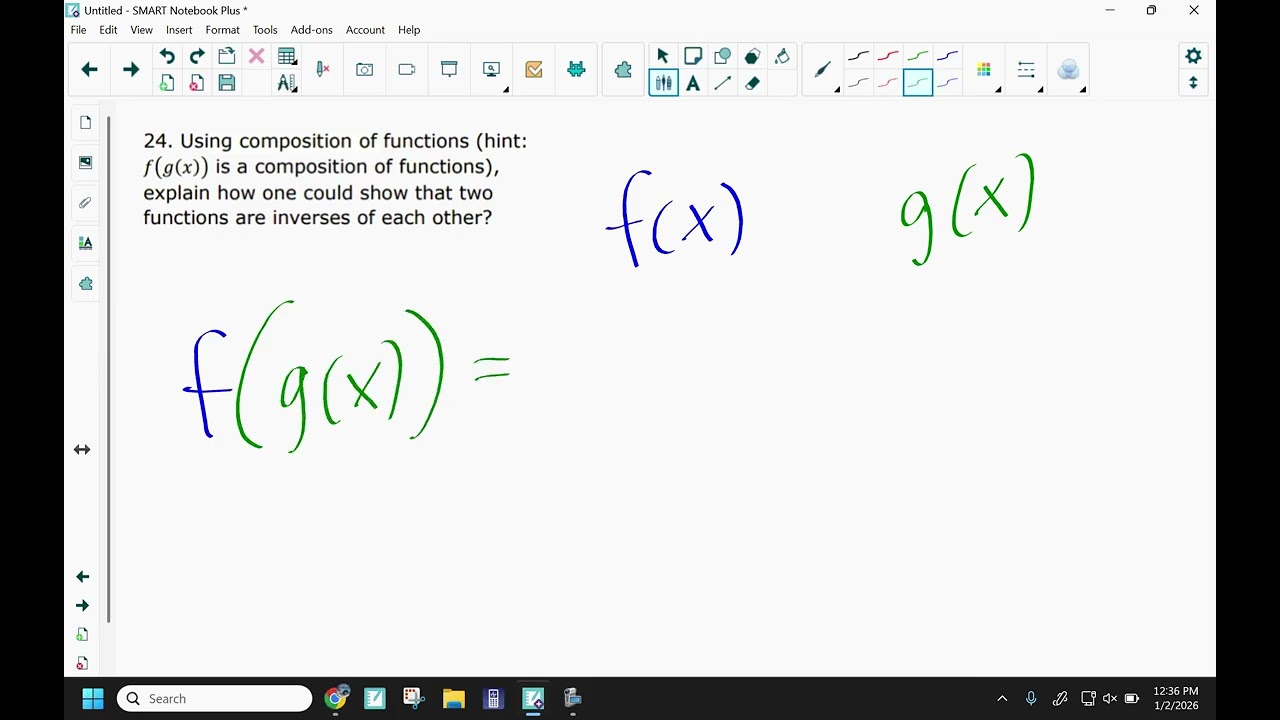Open the Format menu
1280x720 pixels.
pos(222,30)
